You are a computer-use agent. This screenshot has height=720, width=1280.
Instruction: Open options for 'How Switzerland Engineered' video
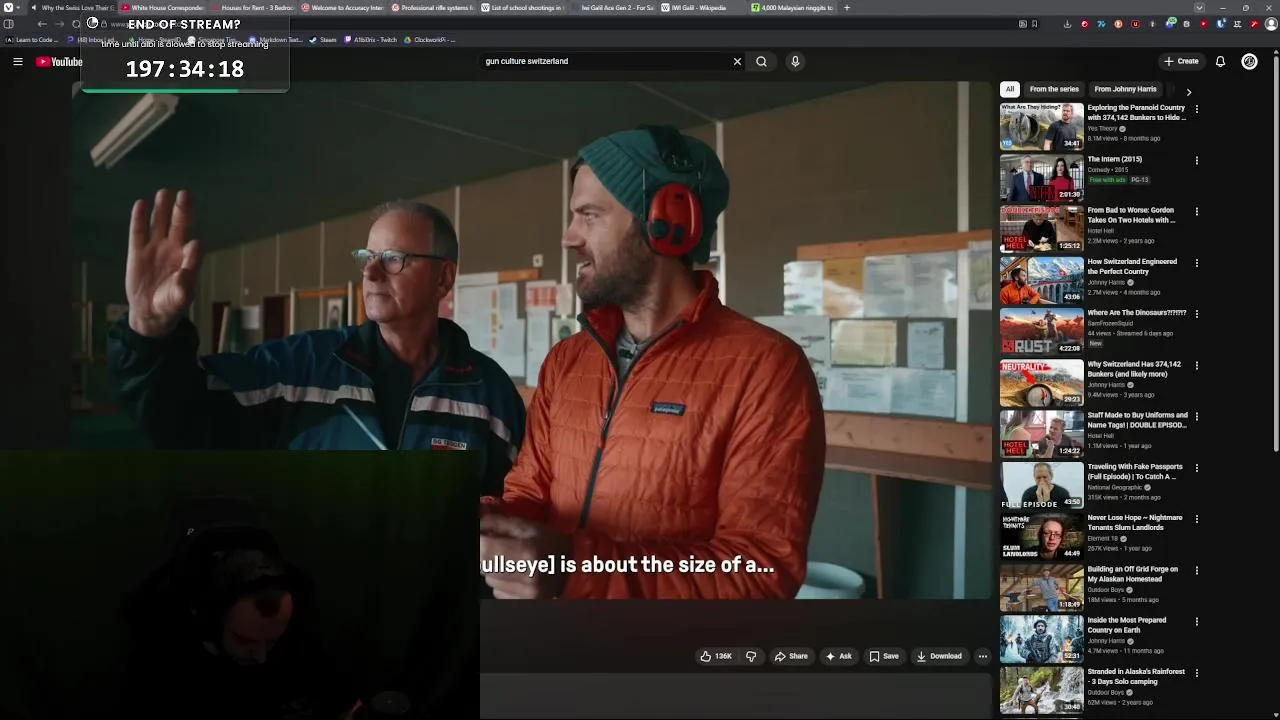point(1196,263)
